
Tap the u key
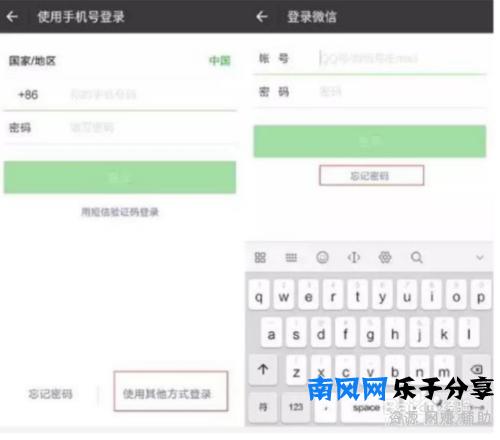(407, 295)
